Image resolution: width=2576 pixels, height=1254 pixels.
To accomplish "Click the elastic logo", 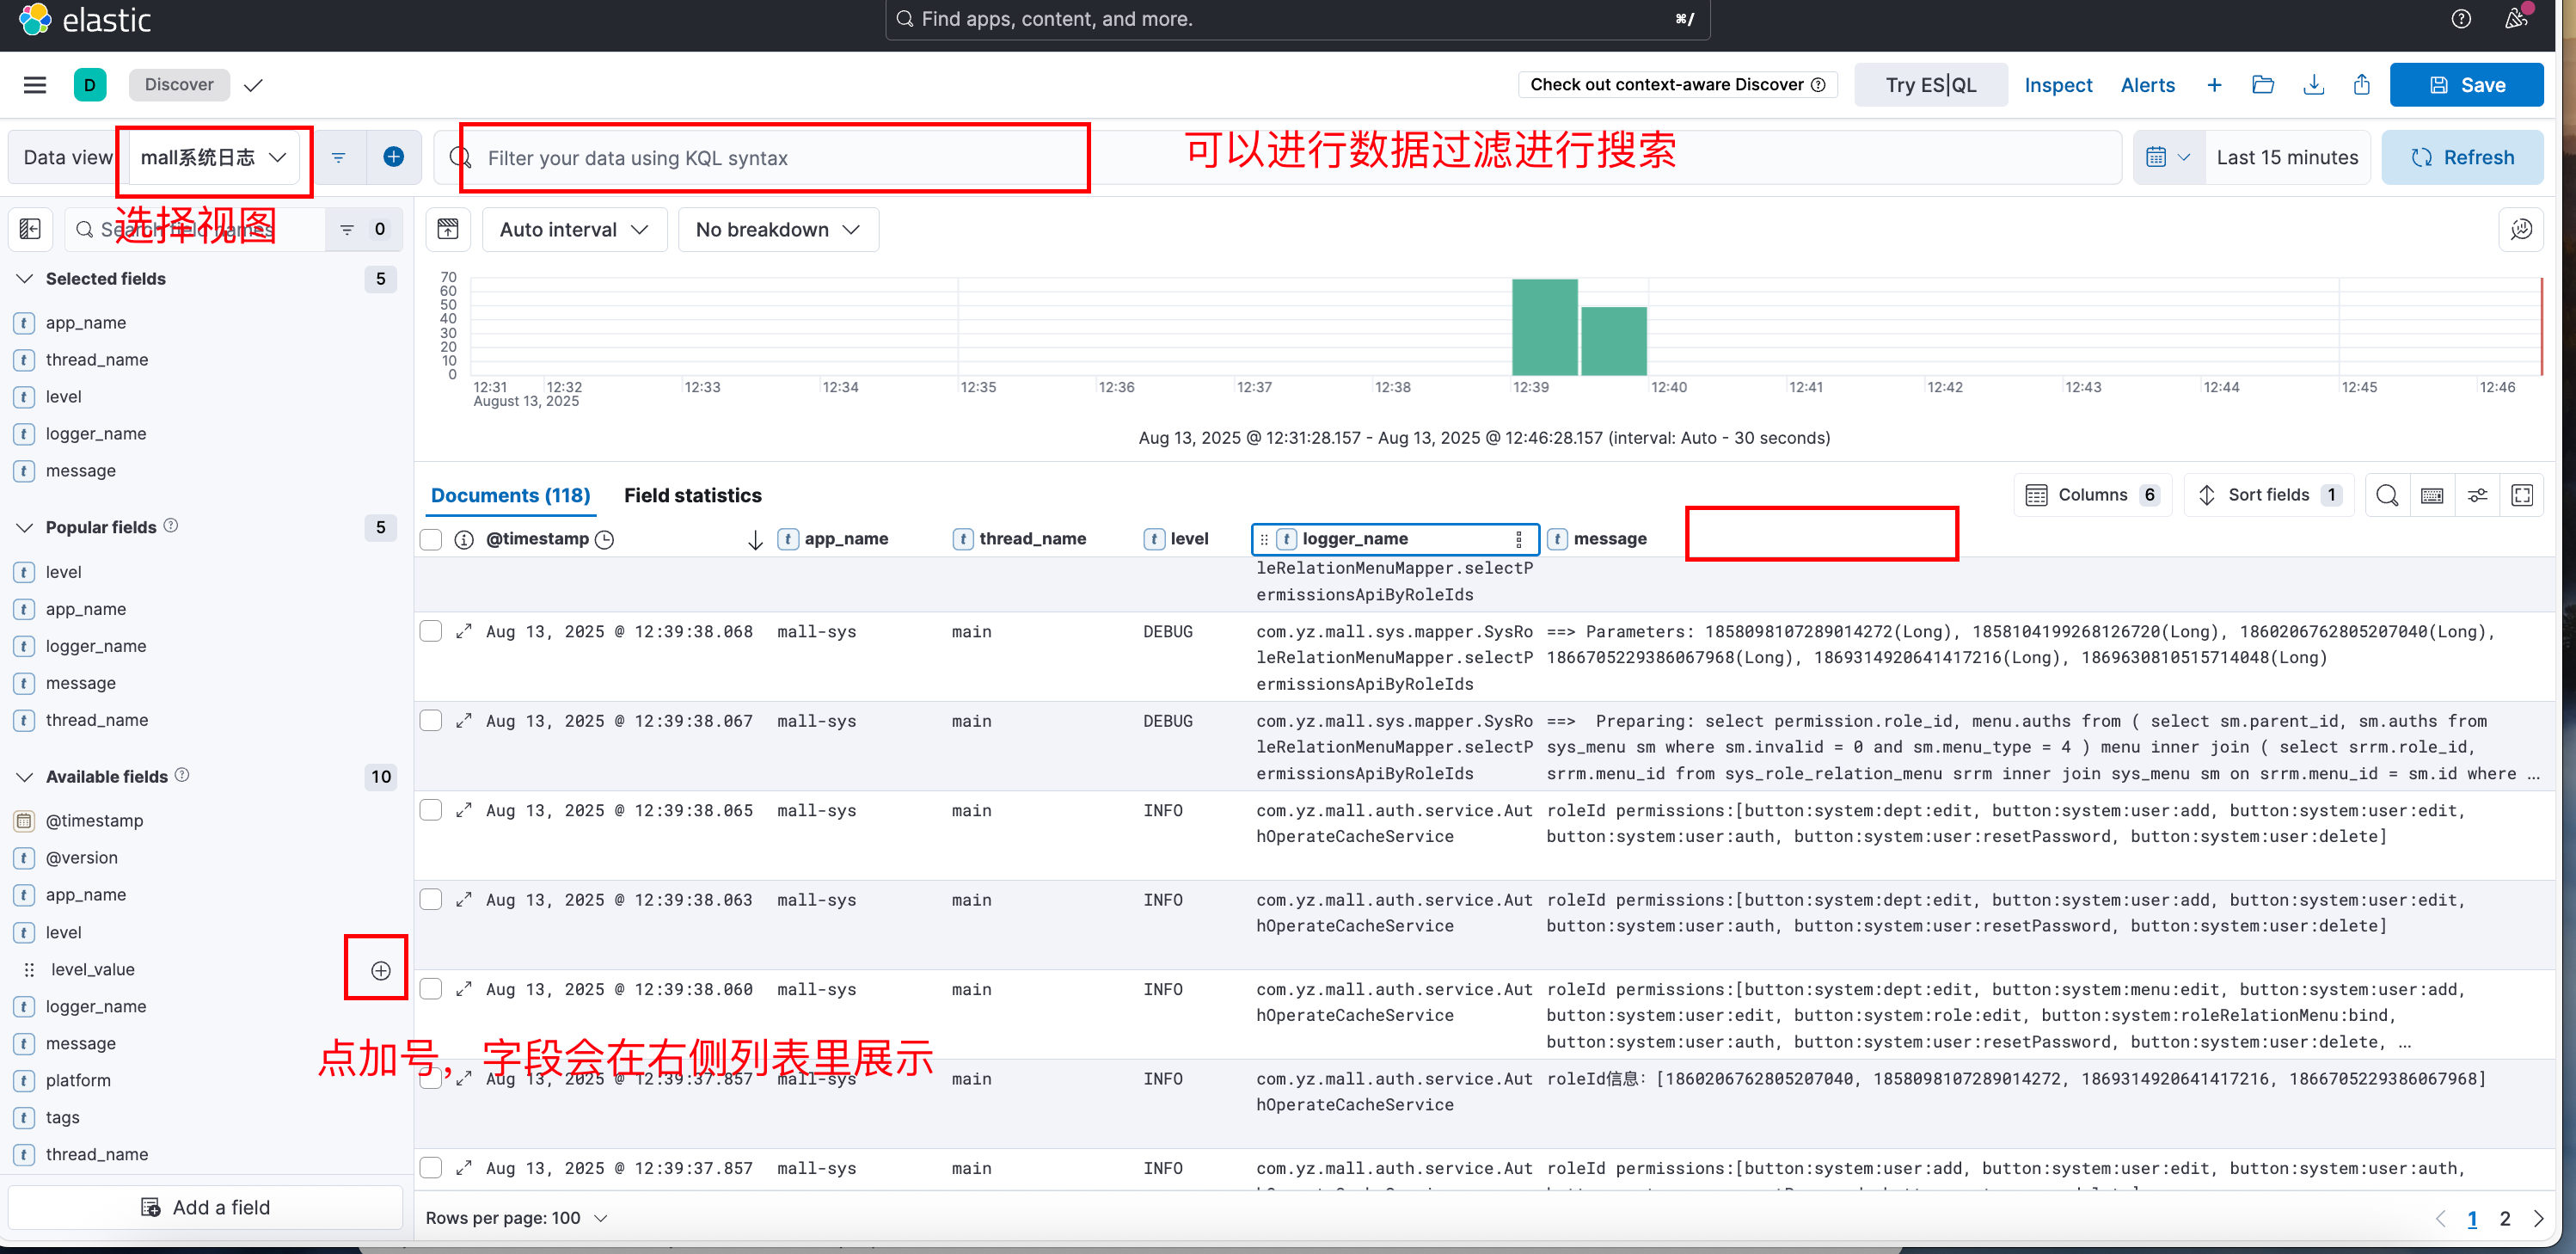I will 86,20.
